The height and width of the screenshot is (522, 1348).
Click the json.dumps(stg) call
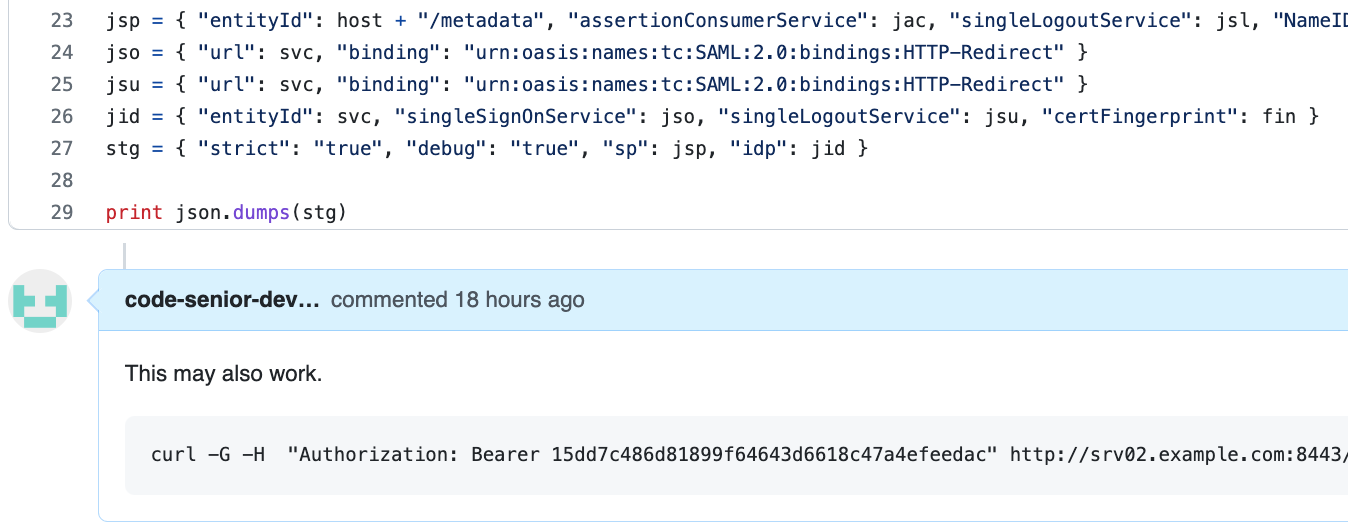pos(261,212)
